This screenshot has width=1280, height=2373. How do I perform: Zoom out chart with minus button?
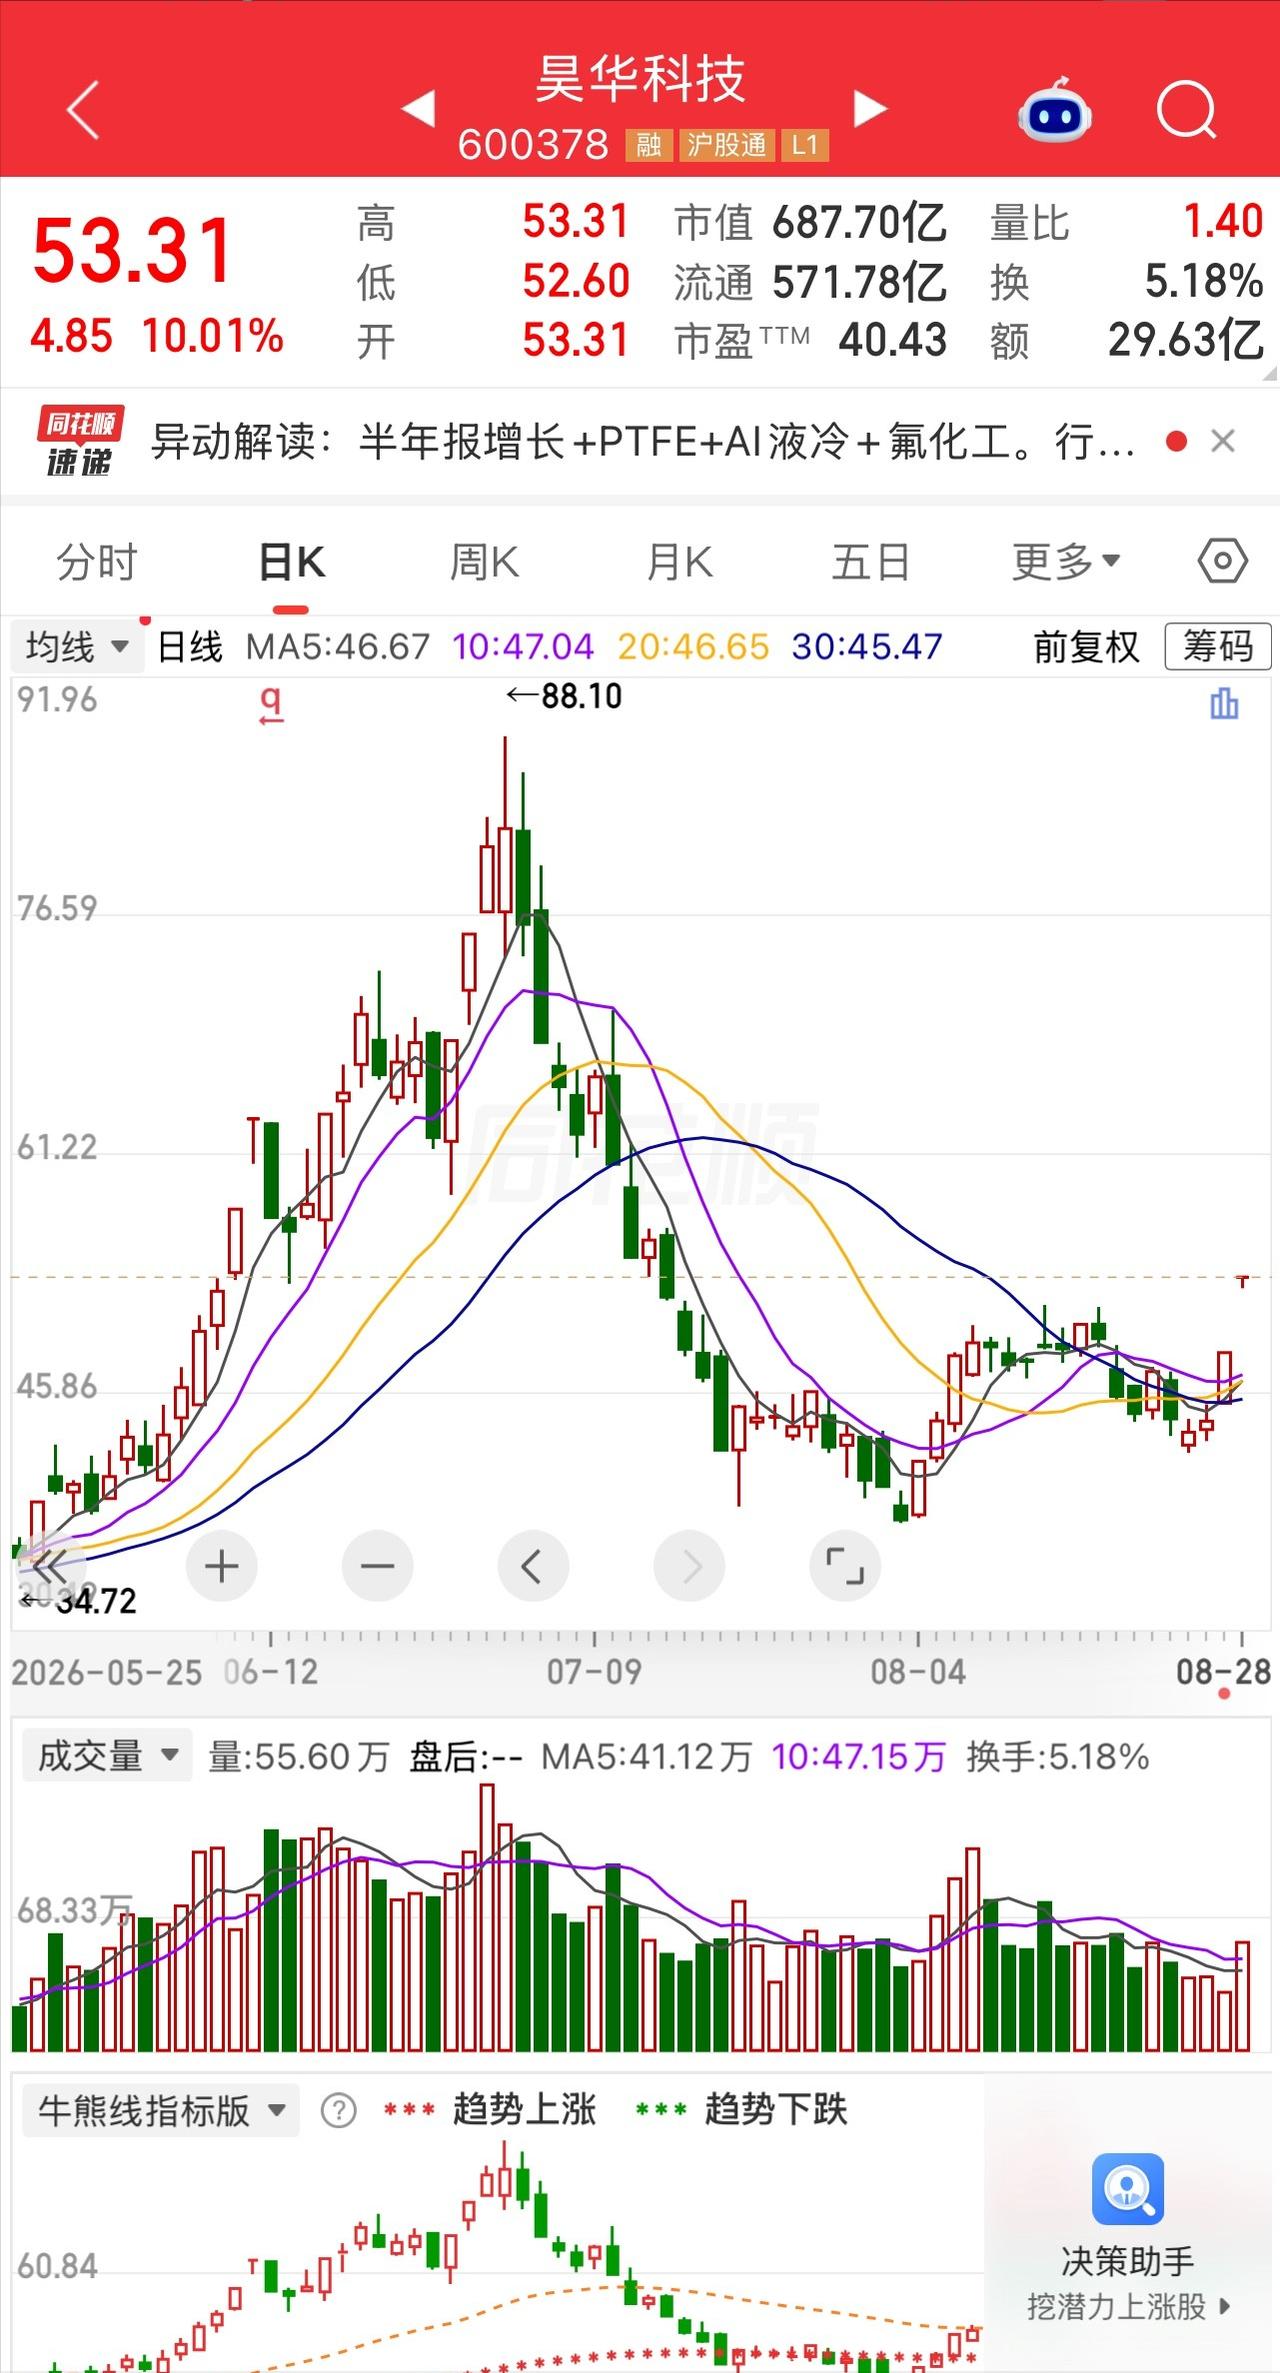pos(377,1566)
